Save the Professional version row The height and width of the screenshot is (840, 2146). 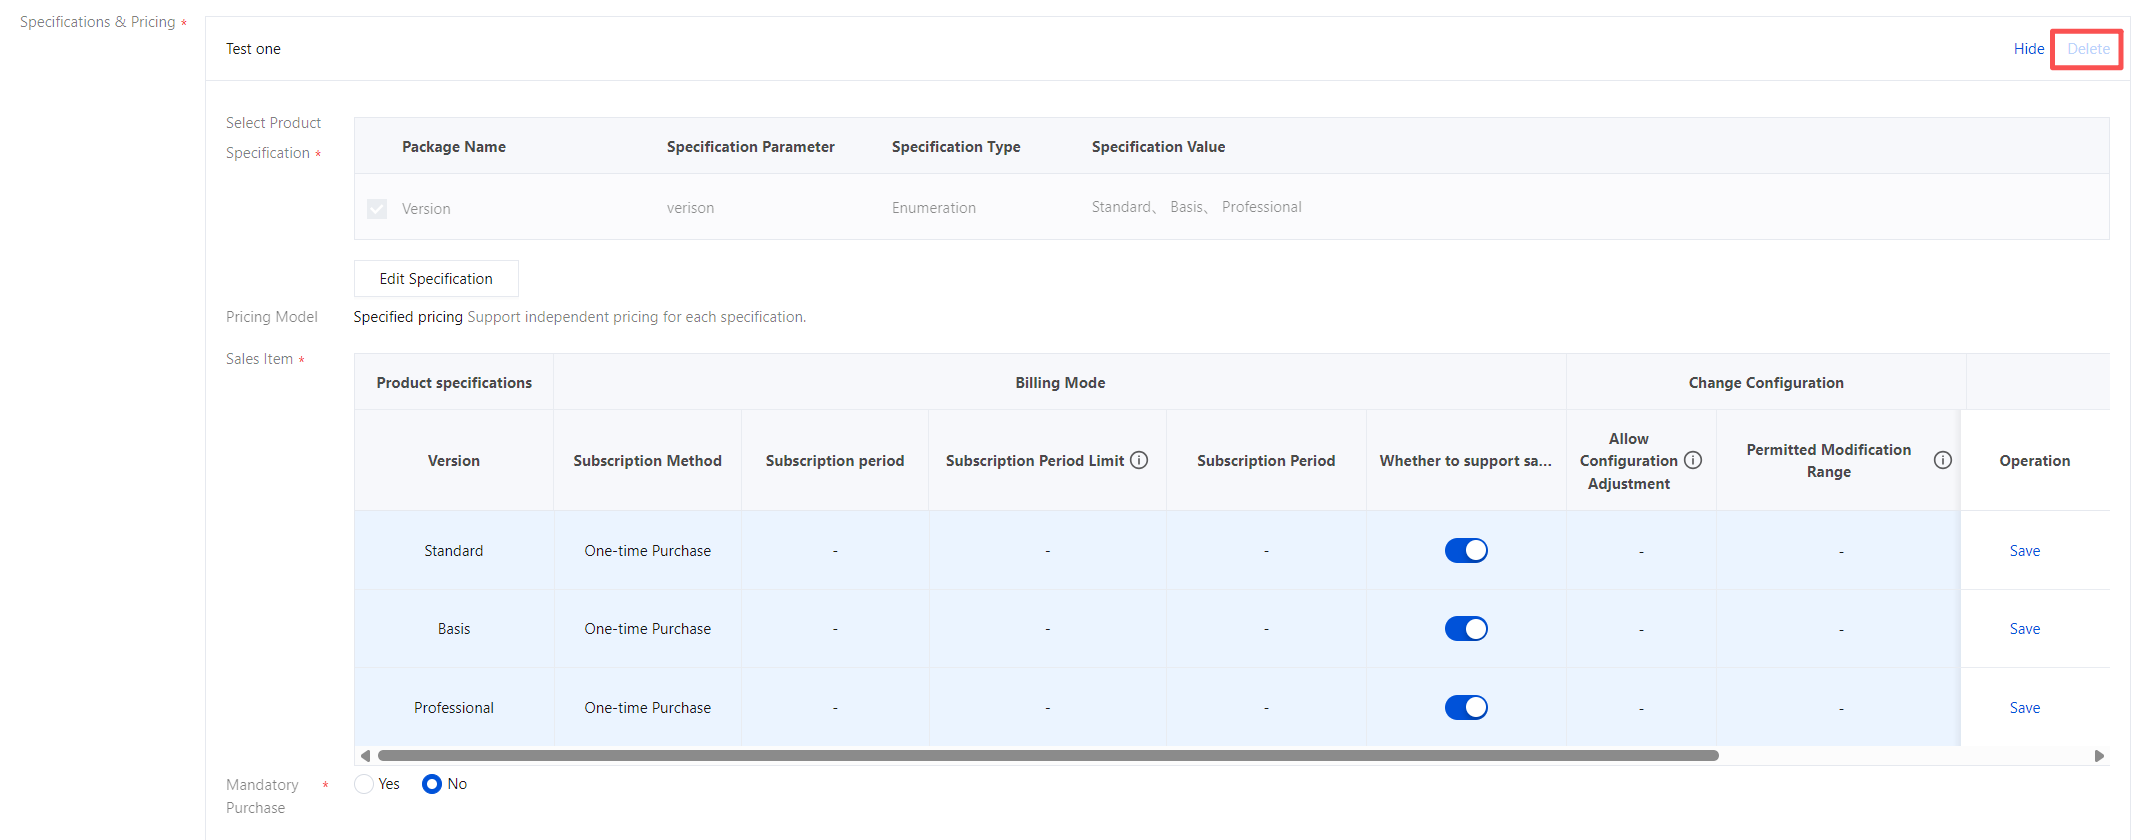[2024, 708]
